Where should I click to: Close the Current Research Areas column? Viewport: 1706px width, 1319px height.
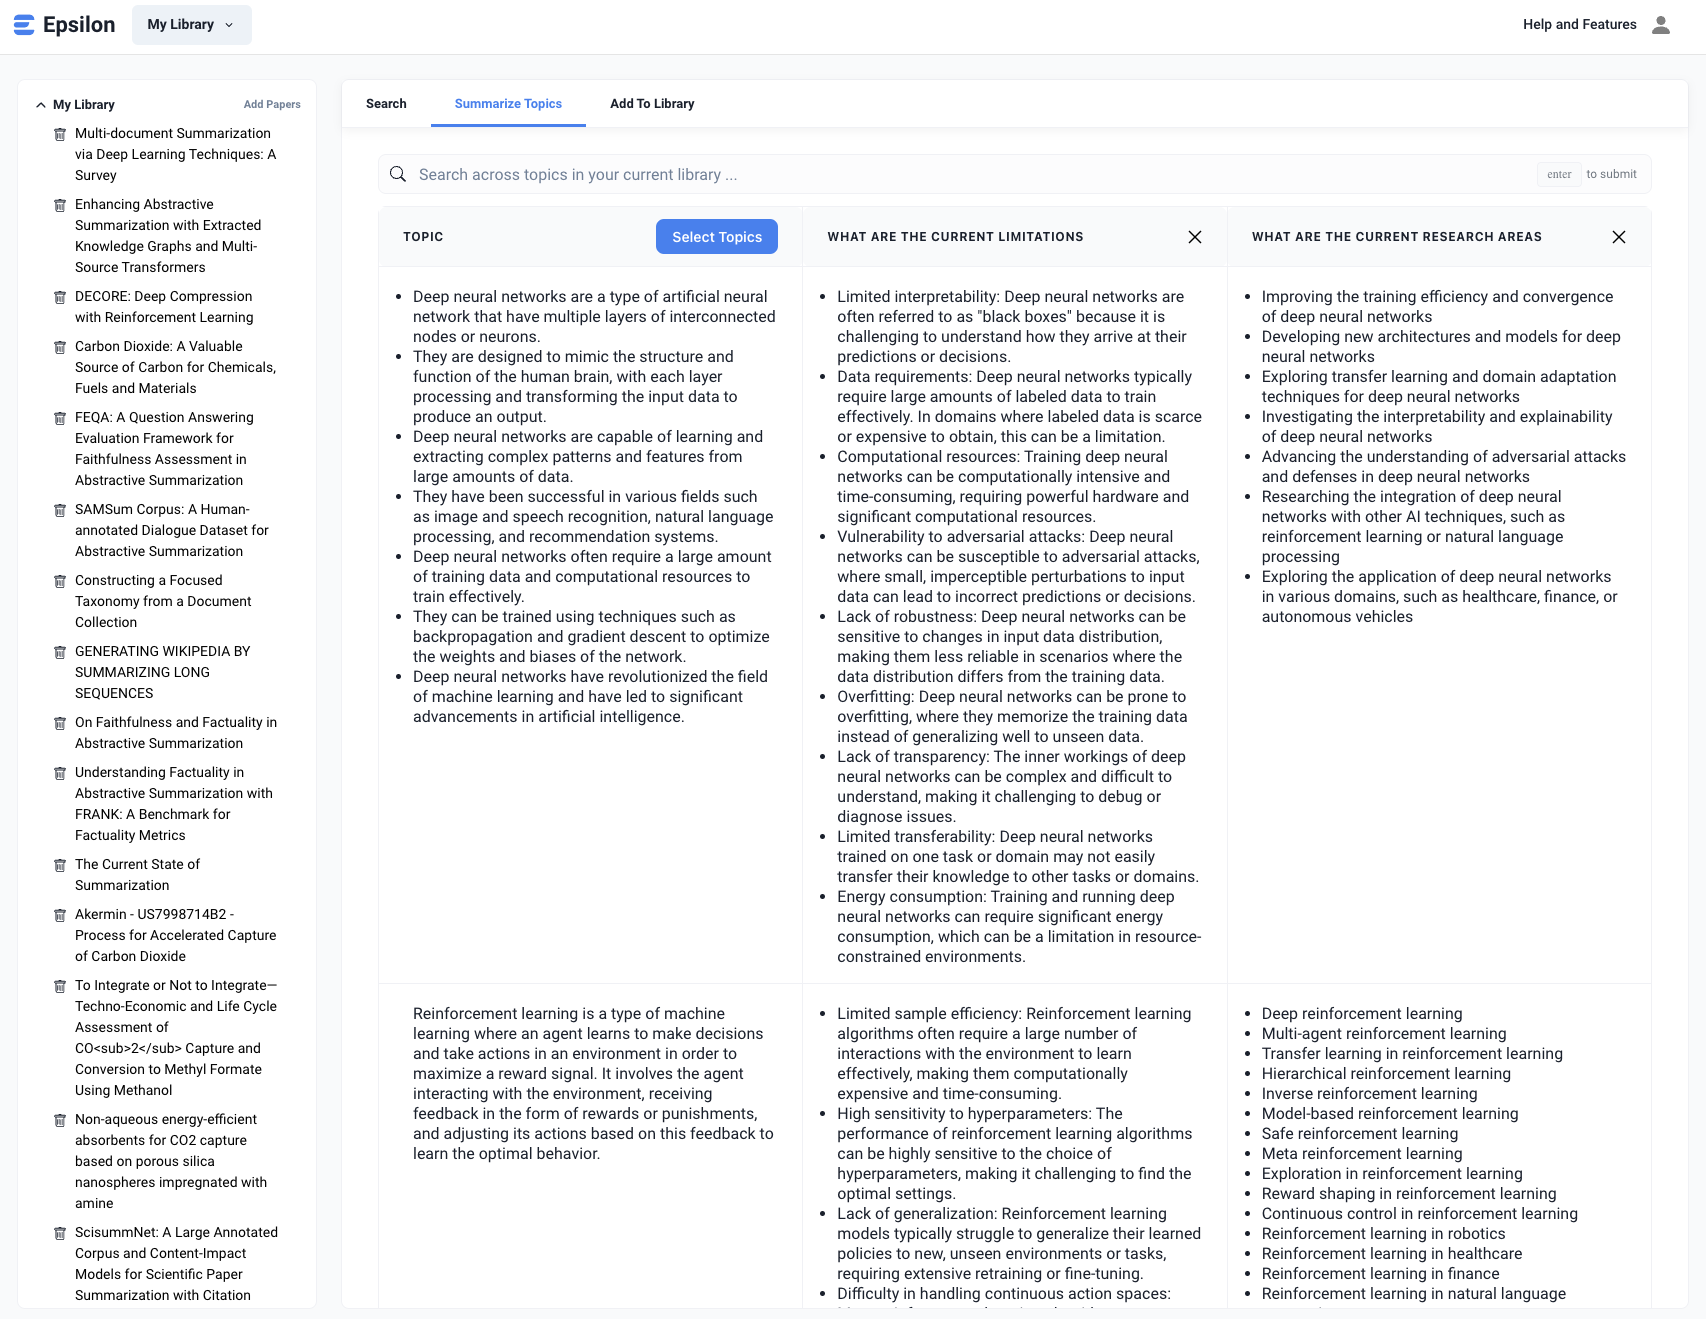(1619, 237)
